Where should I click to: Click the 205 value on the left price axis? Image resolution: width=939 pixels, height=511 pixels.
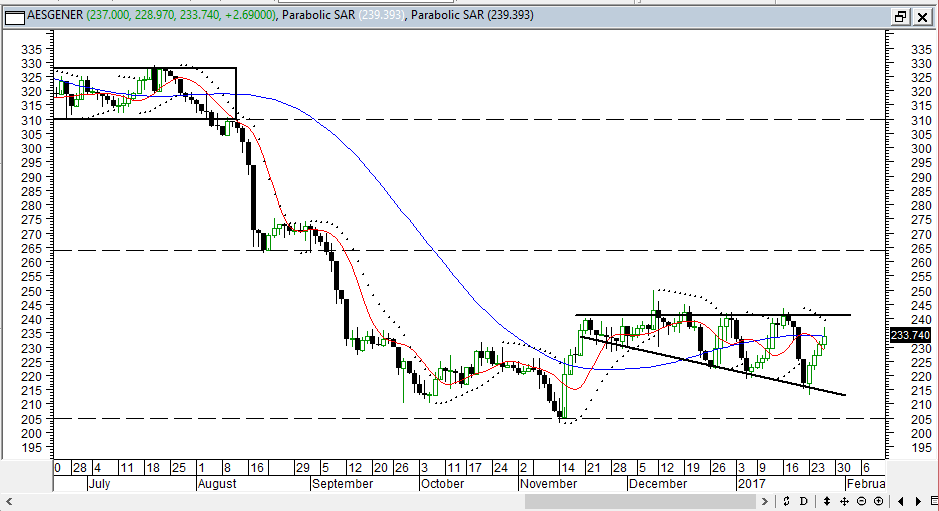point(32,419)
